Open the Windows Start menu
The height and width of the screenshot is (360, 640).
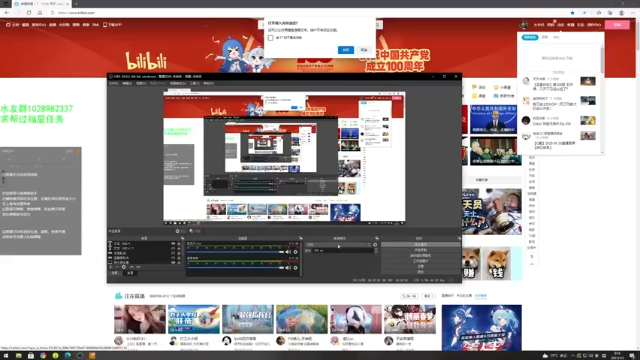pyautogui.click(x=6, y=356)
